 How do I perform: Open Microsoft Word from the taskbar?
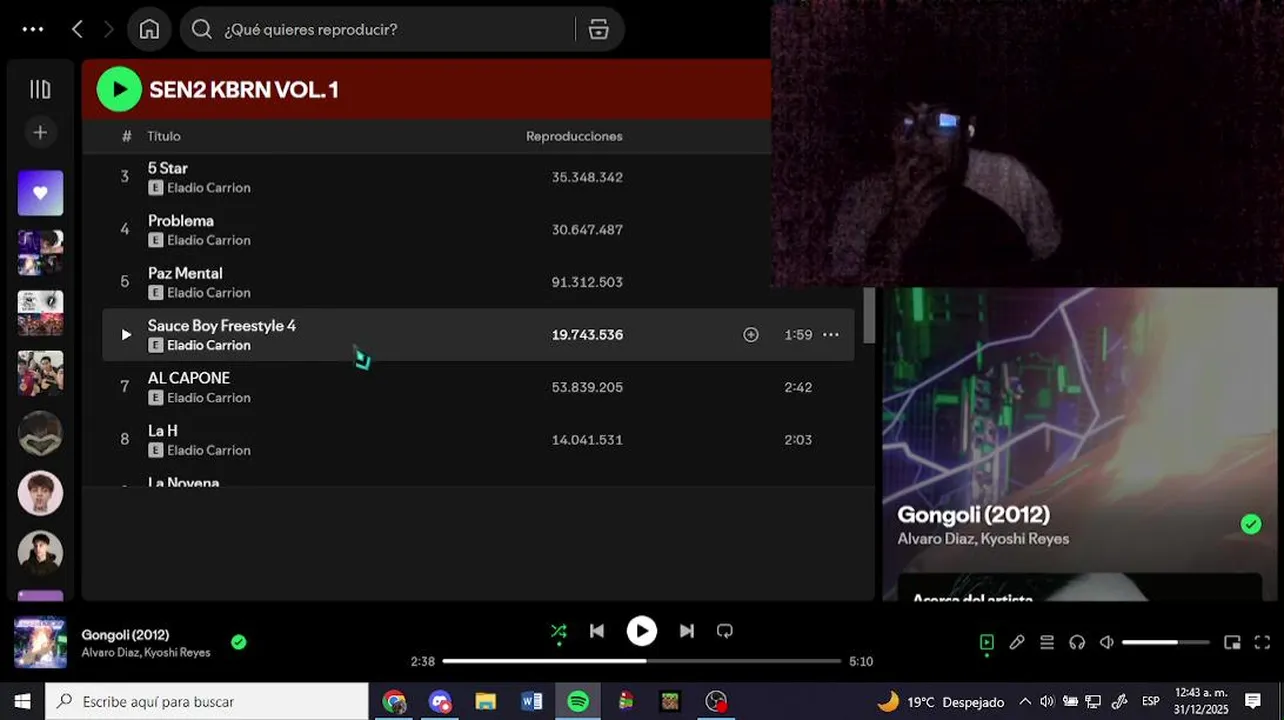pyautogui.click(x=532, y=701)
